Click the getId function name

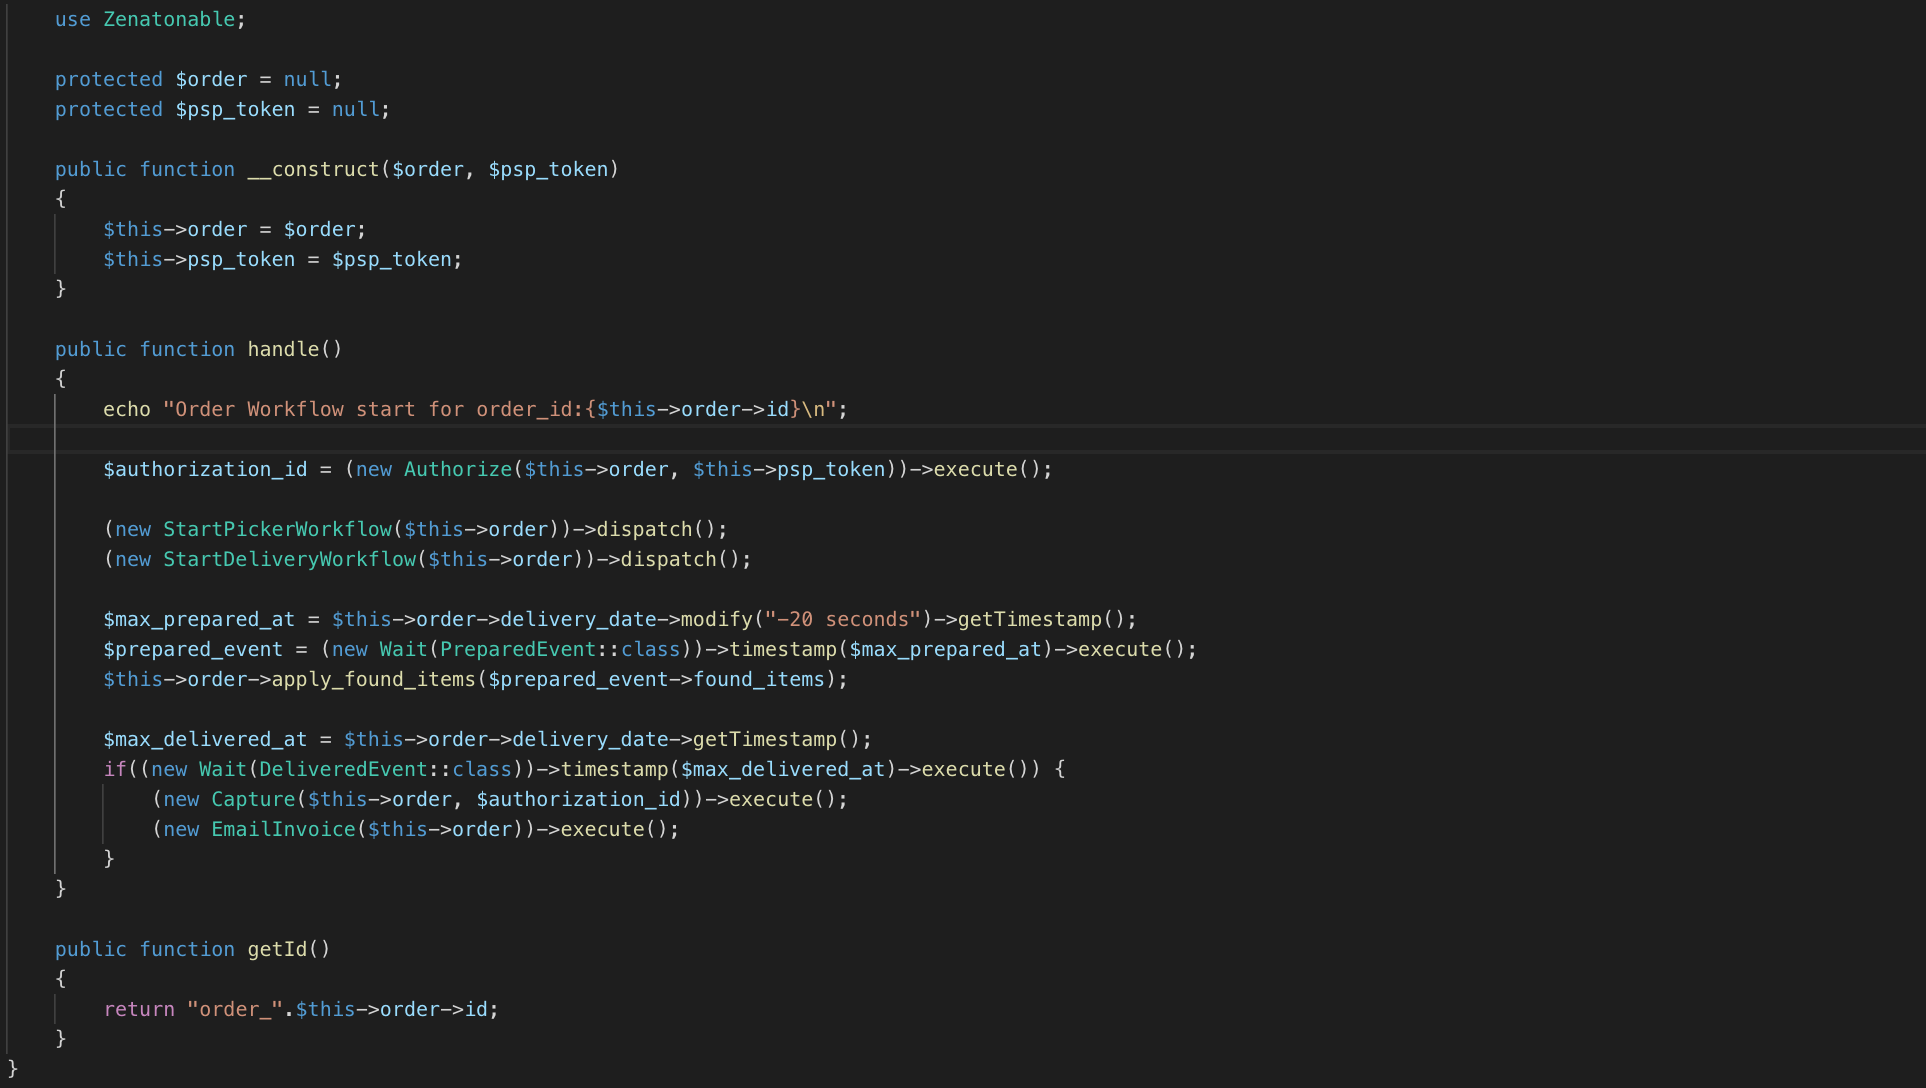[x=277, y=949]
